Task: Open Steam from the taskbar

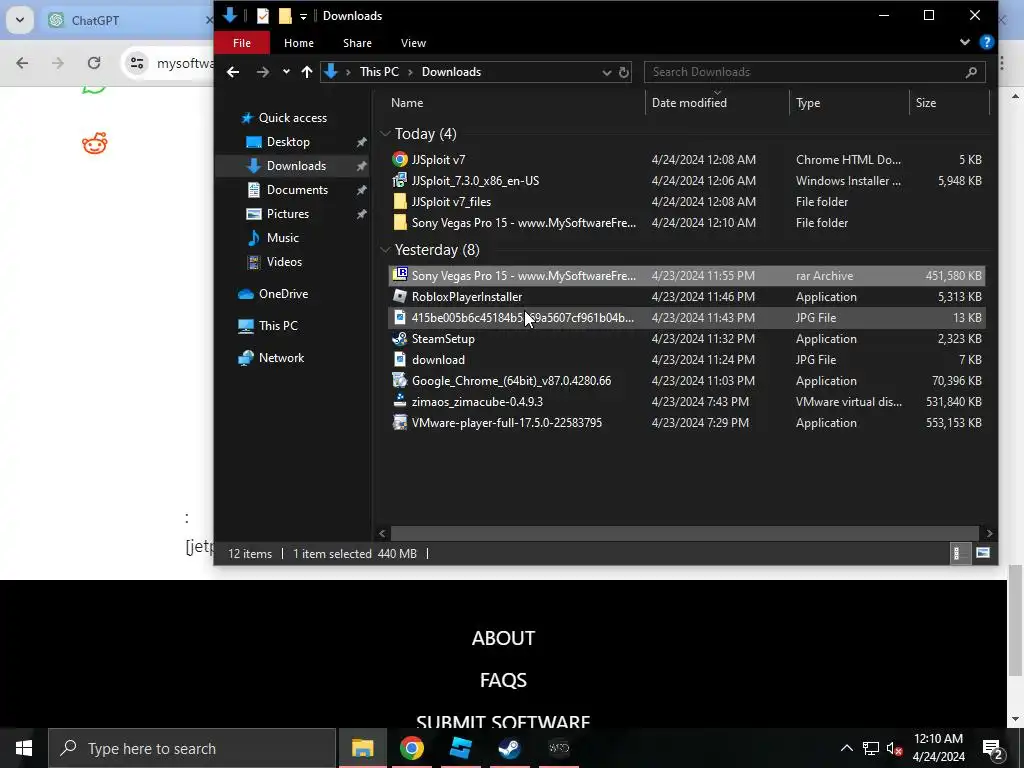Action: (x=509, y=748)
